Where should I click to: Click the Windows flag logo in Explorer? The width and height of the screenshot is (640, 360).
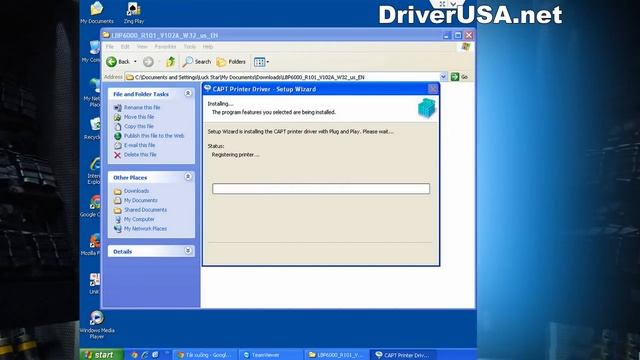(x=466, y=47)
